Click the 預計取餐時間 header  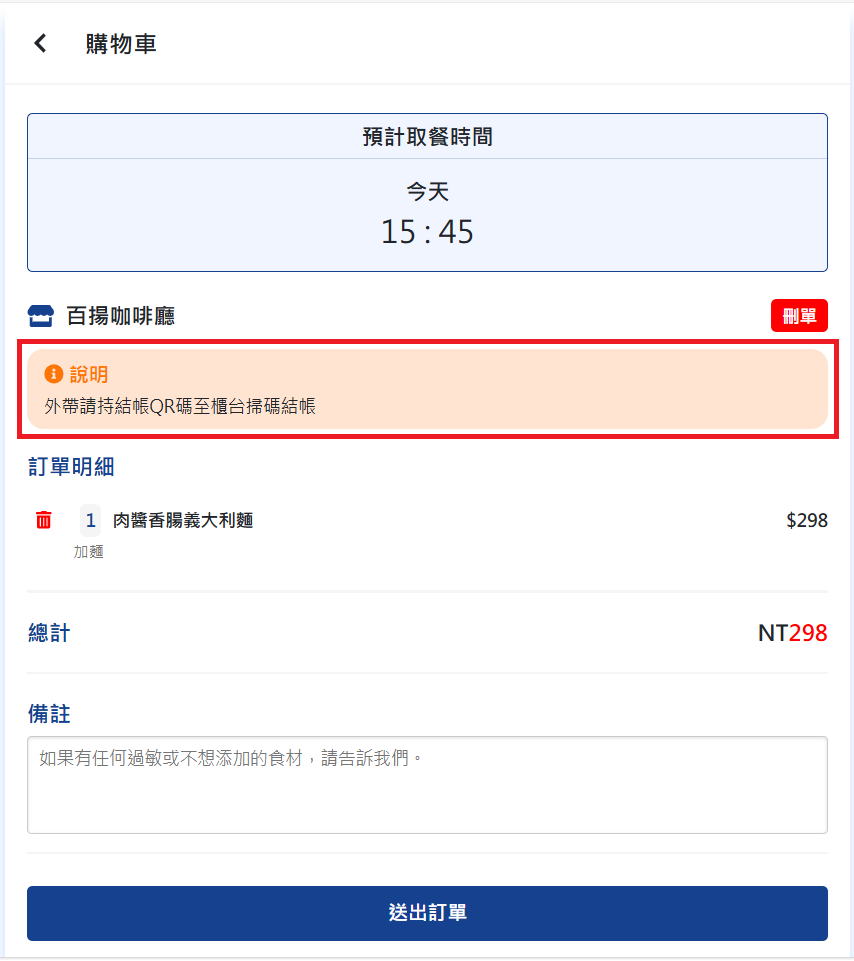pyautogui.click(x=427, y=137)
